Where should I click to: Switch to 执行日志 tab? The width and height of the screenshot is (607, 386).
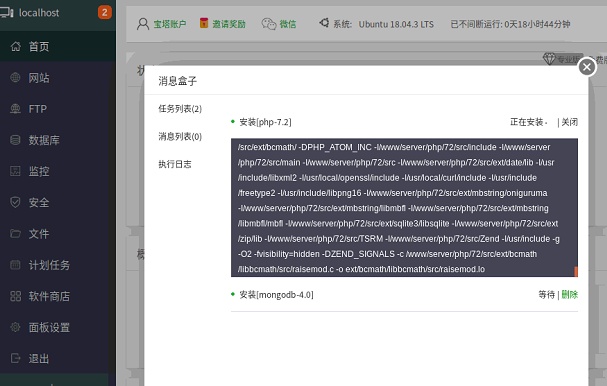point(175,164)
